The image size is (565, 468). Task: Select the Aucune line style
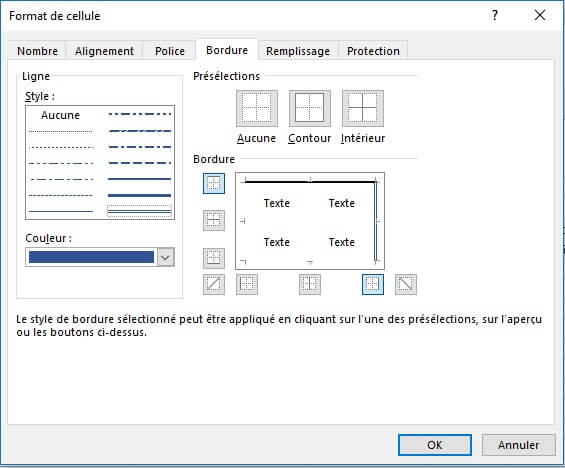(x=60, y=115)
